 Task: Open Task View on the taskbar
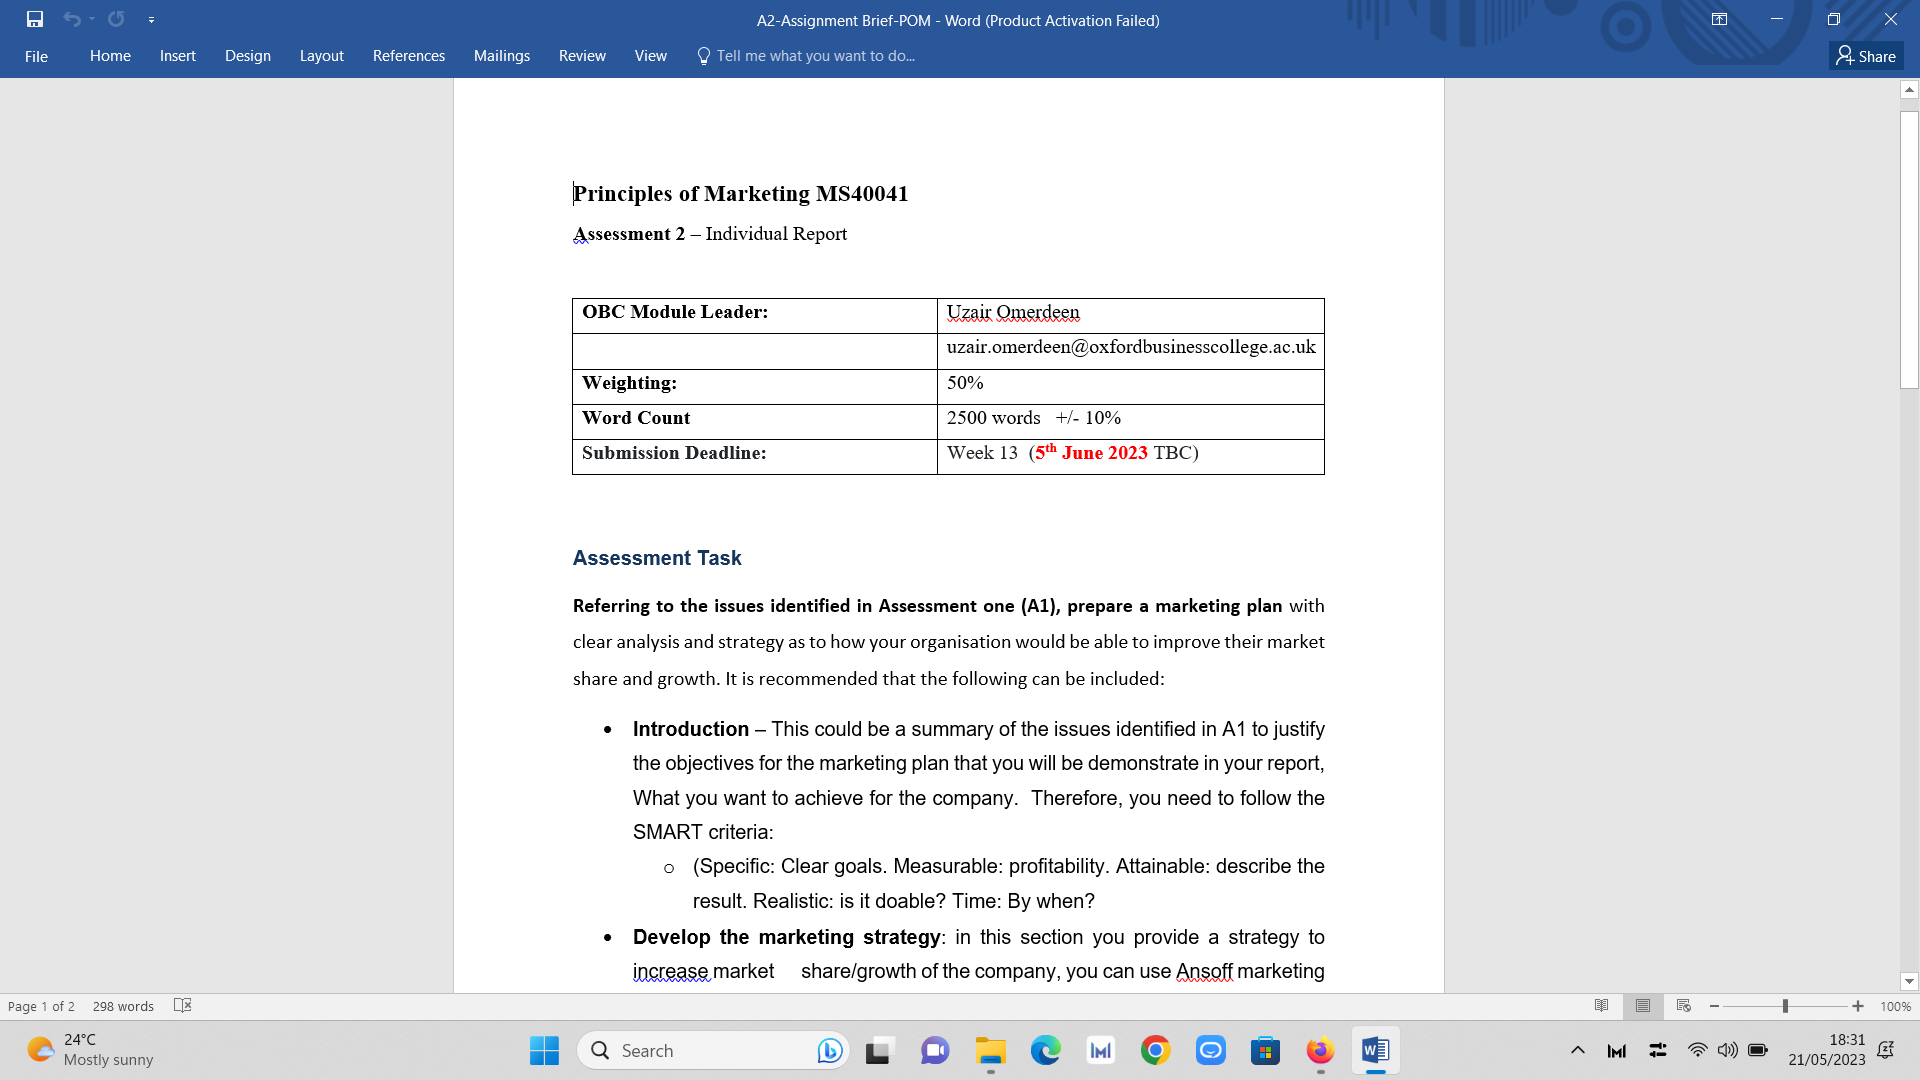tap(878, 1050)
